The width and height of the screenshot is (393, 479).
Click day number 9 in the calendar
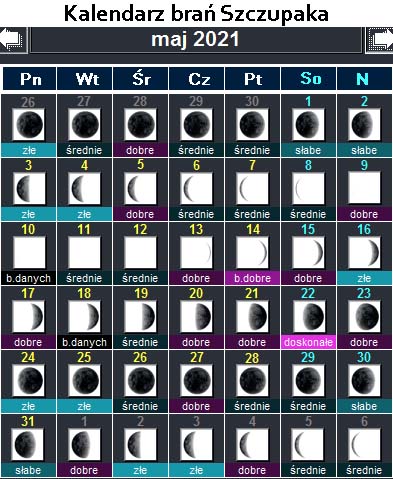(364, 165)
